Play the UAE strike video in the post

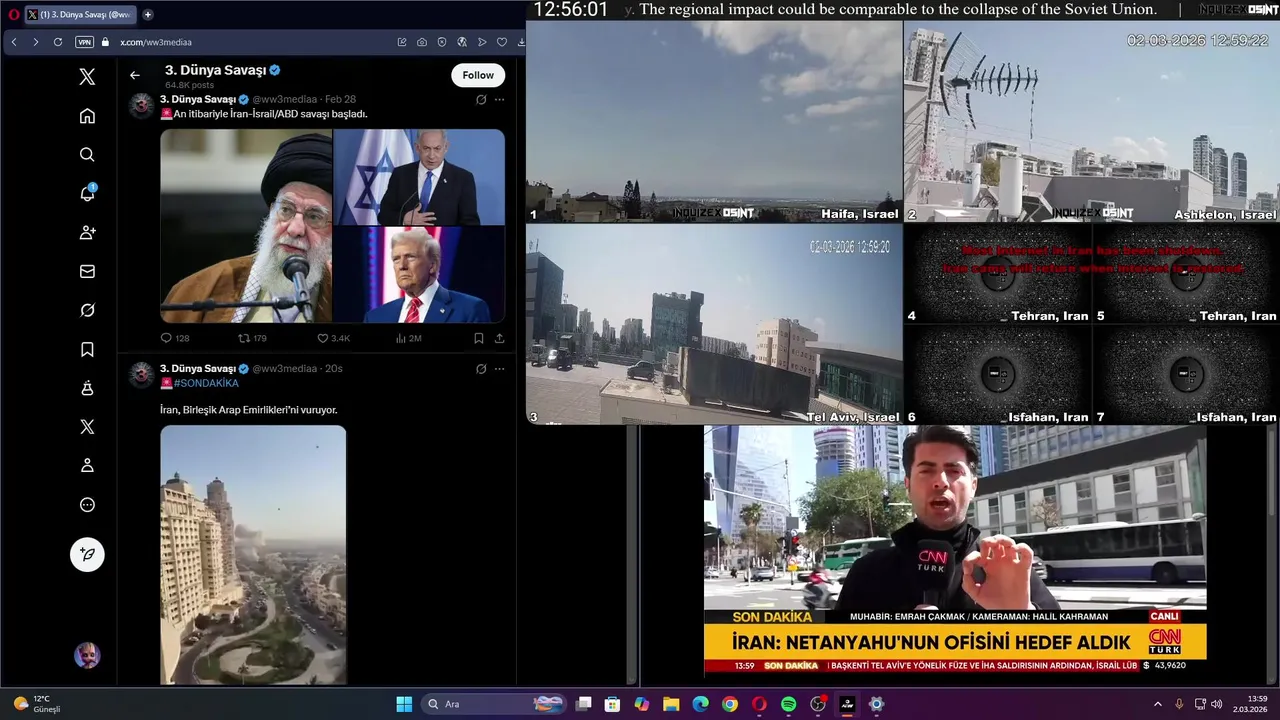[x=253, y=555]
